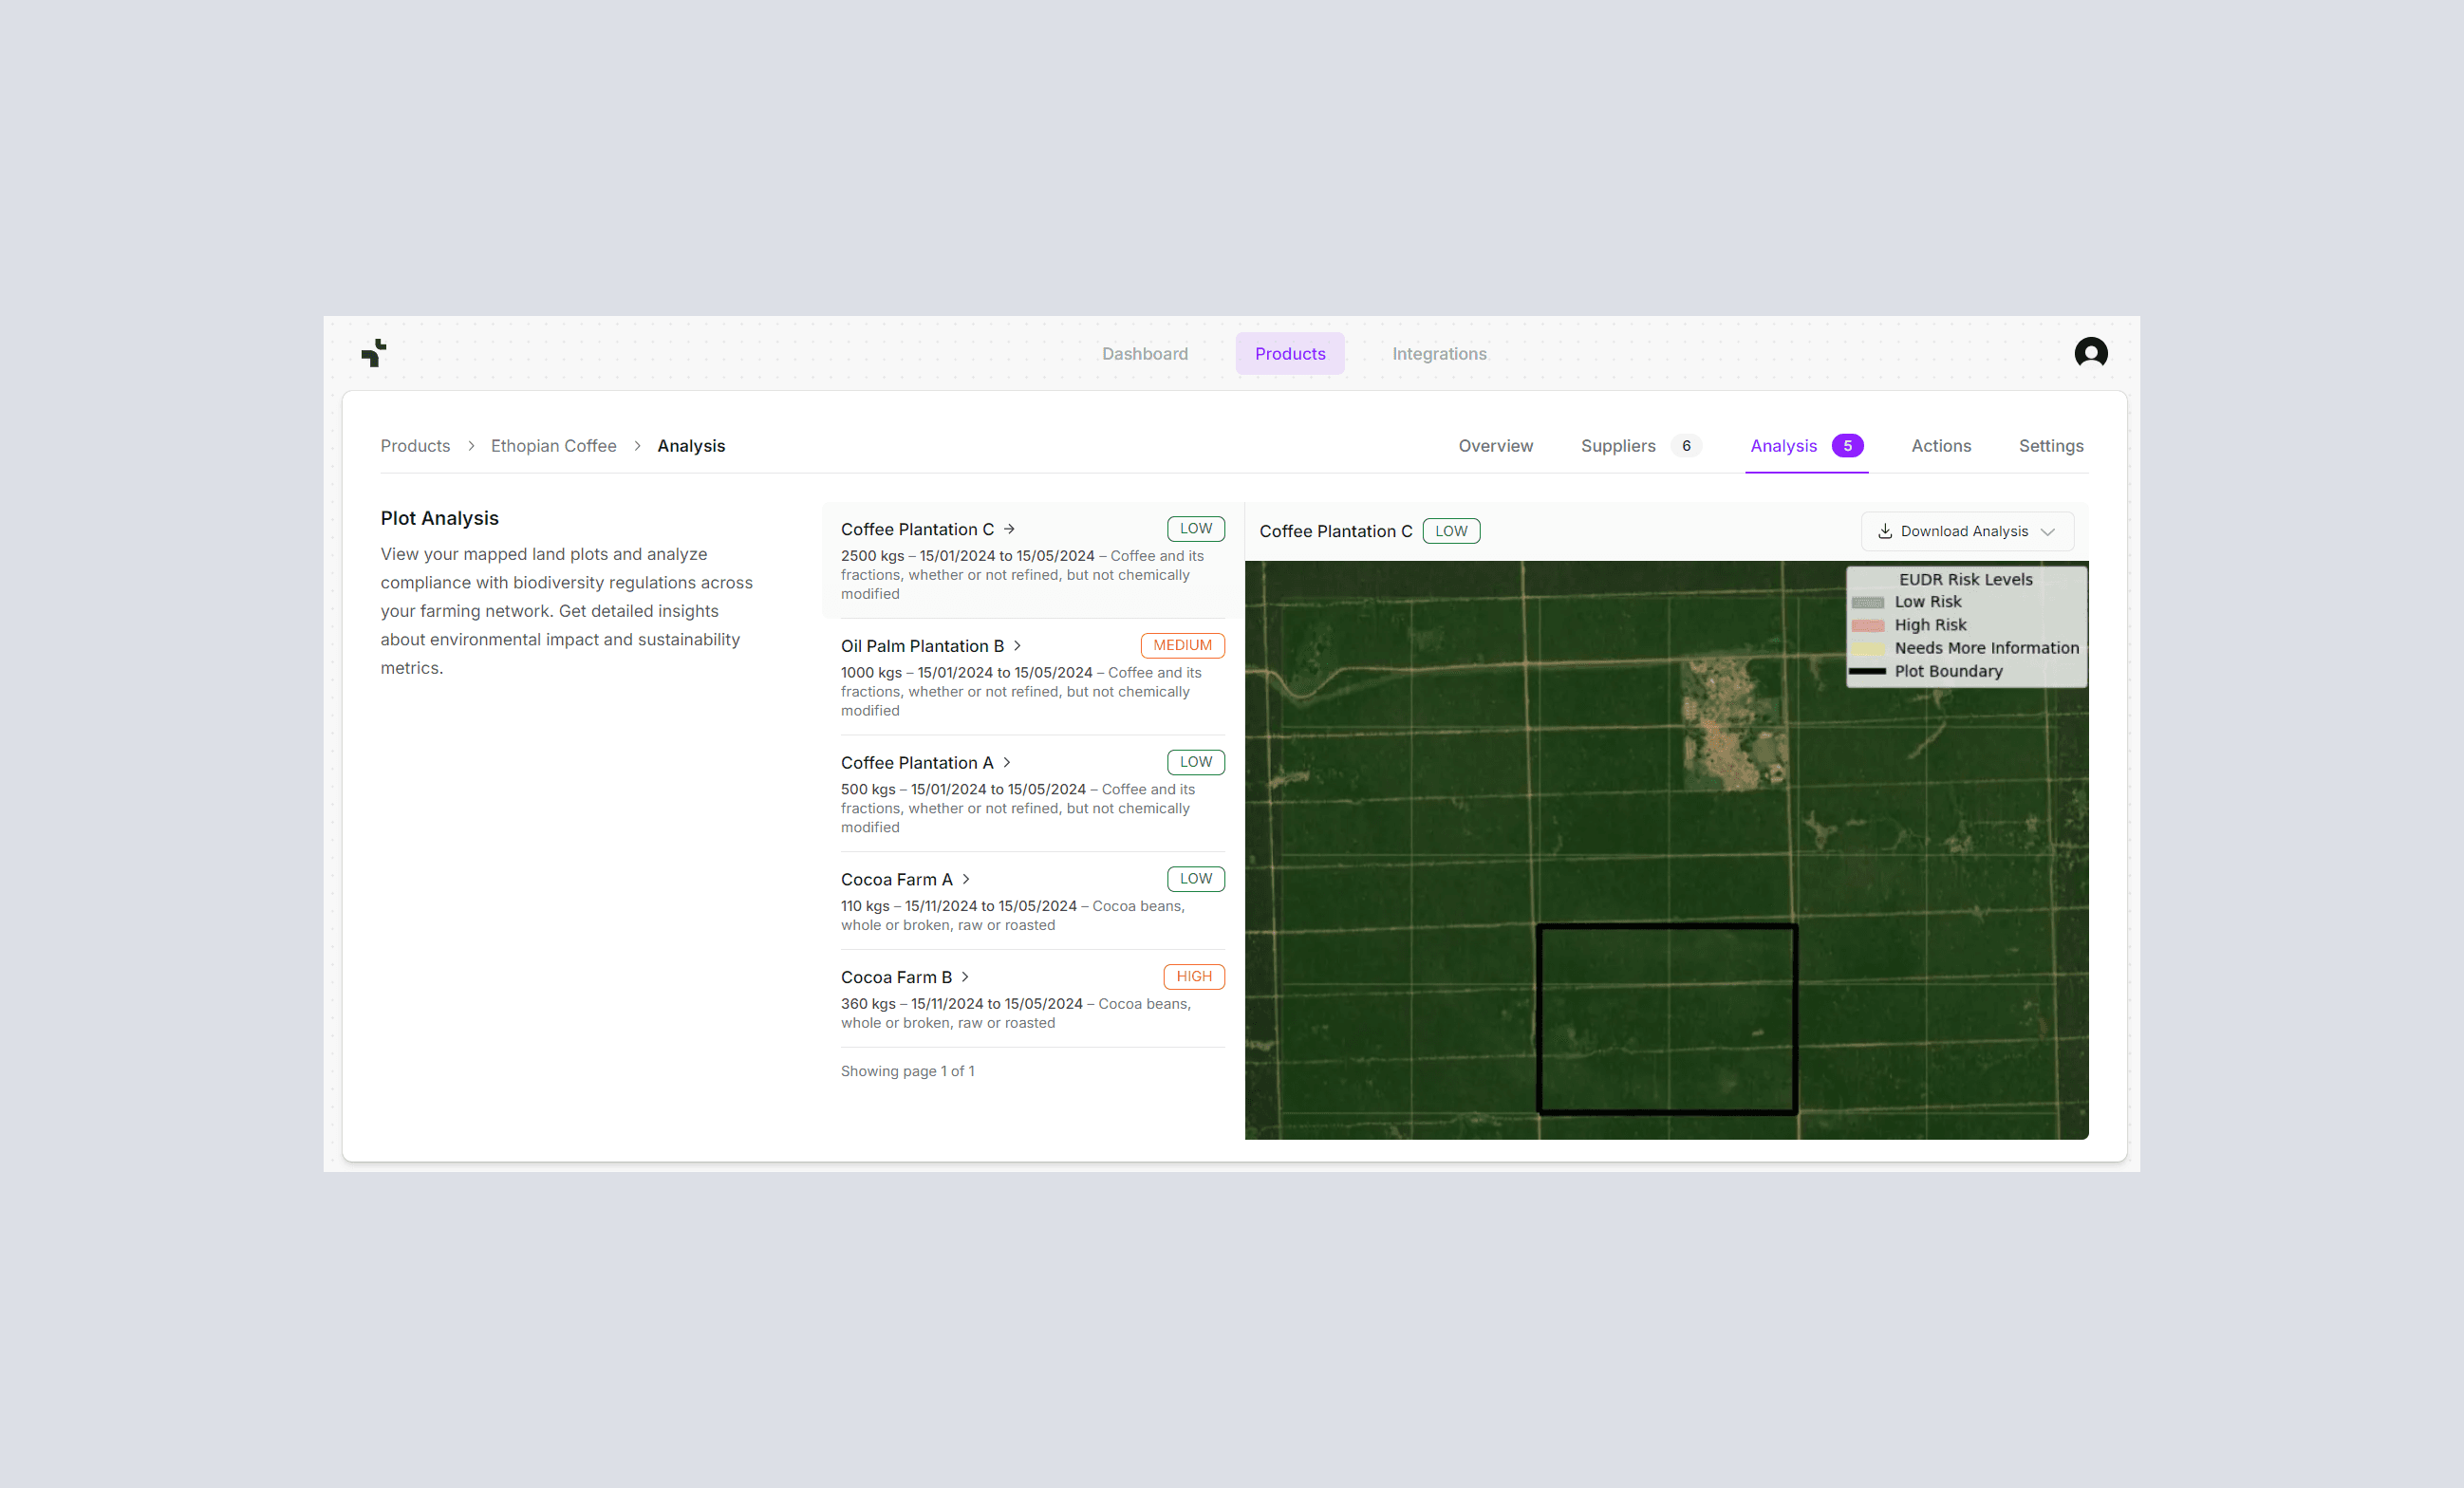Click 'Showing page 1 of 1' text
Viewport: 2464px width, 1488px height.
pyautogui.click(x=907, y=1071)
